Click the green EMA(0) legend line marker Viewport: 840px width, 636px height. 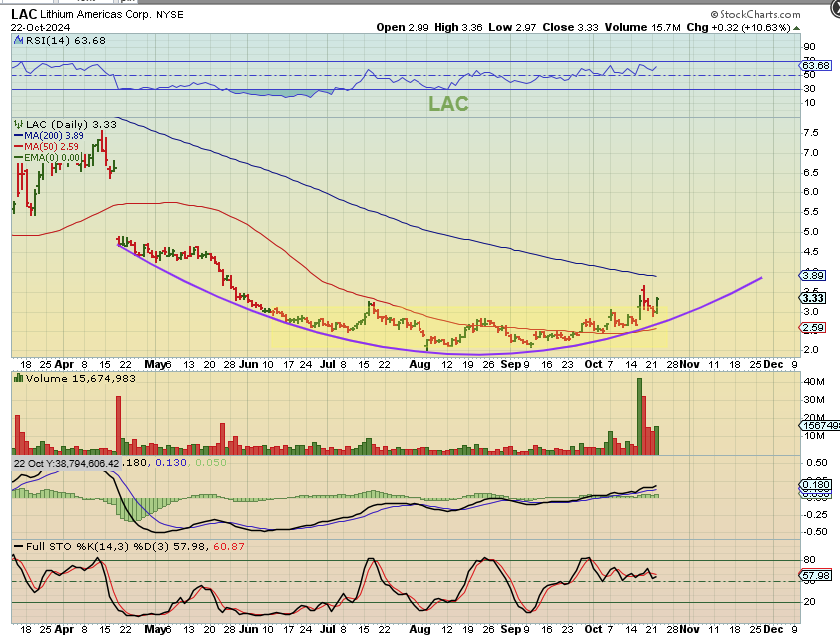[x=18, y=157]
